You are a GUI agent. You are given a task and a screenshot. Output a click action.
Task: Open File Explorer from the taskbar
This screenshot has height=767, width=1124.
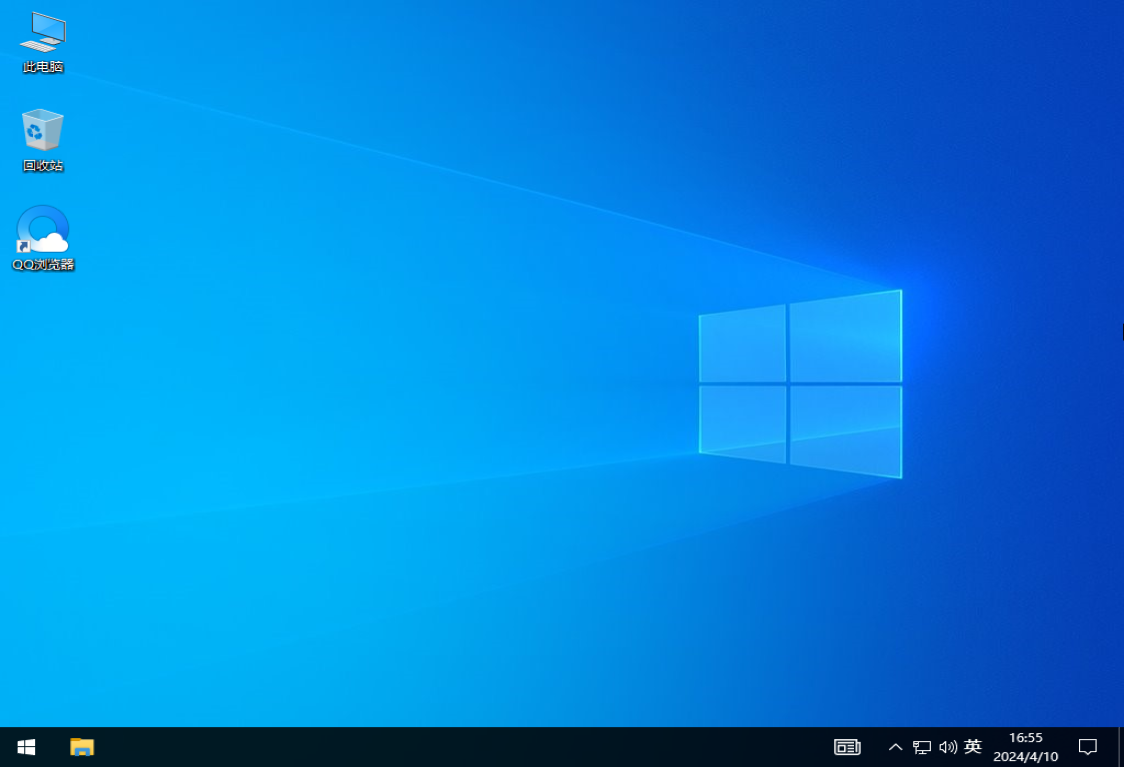[x=81, y=747]
